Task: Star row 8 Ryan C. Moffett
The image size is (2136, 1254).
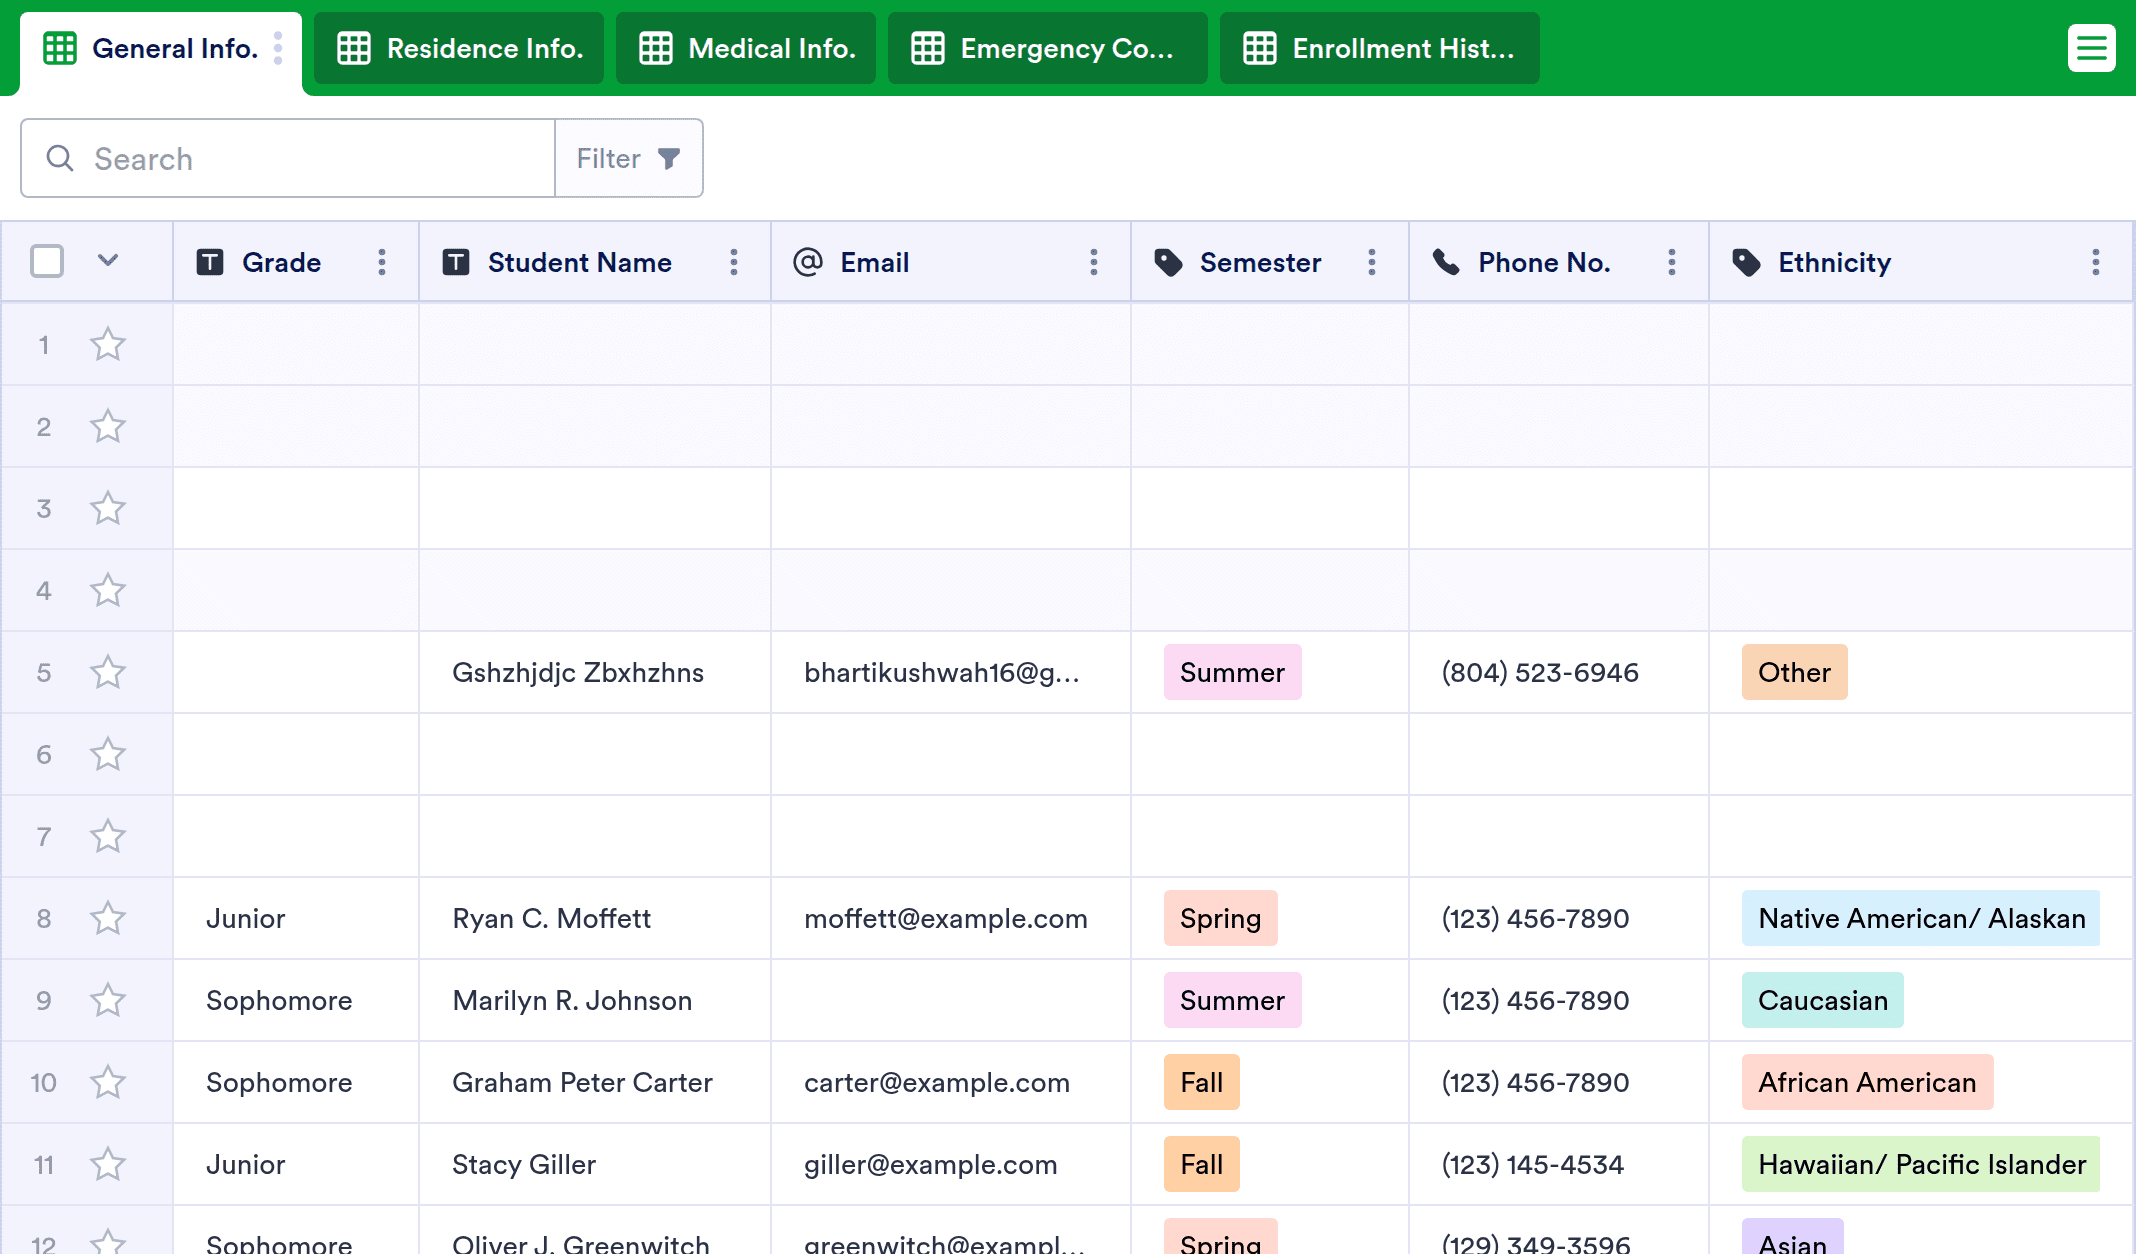Action: (108, 918)
